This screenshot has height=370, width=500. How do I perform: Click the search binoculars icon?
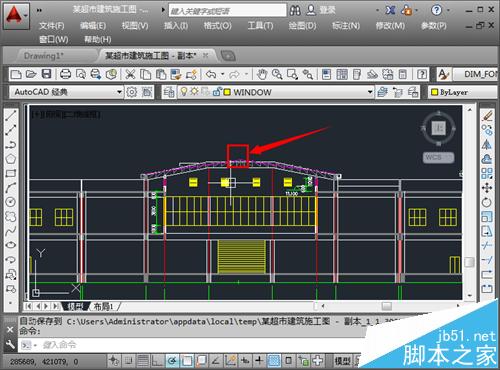[x=295, y=10]
